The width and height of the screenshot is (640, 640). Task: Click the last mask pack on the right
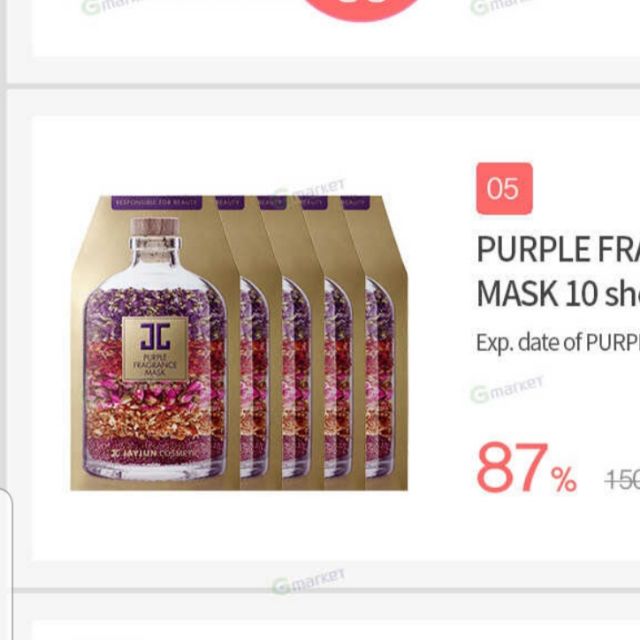point(384,343)
